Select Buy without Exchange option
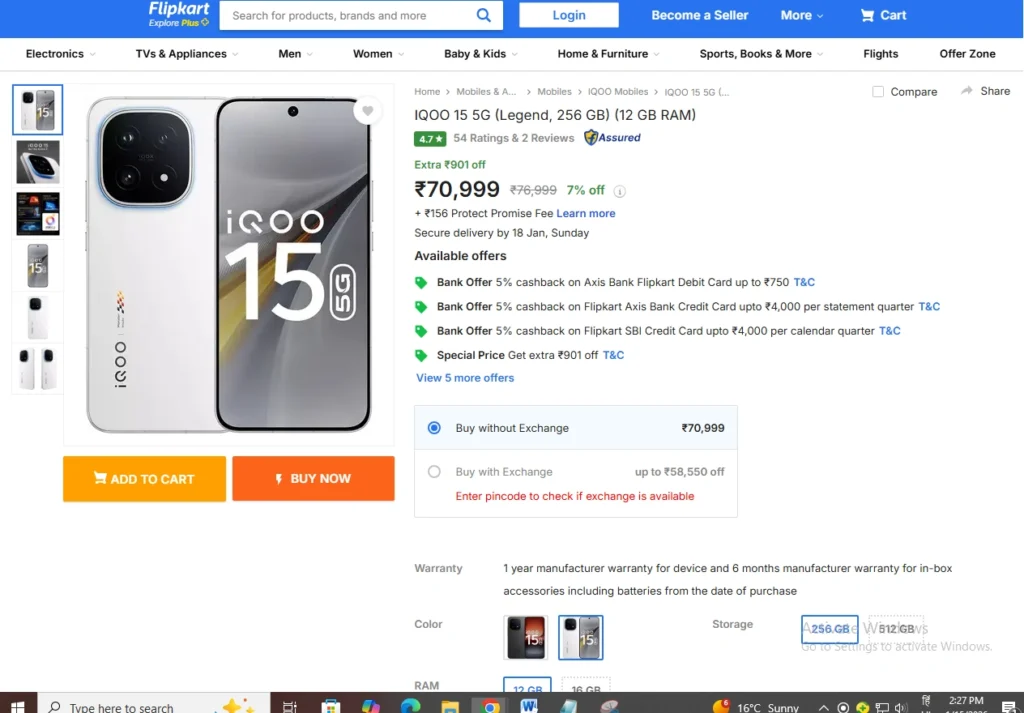1024x713 pixels. tap(434, 428)
